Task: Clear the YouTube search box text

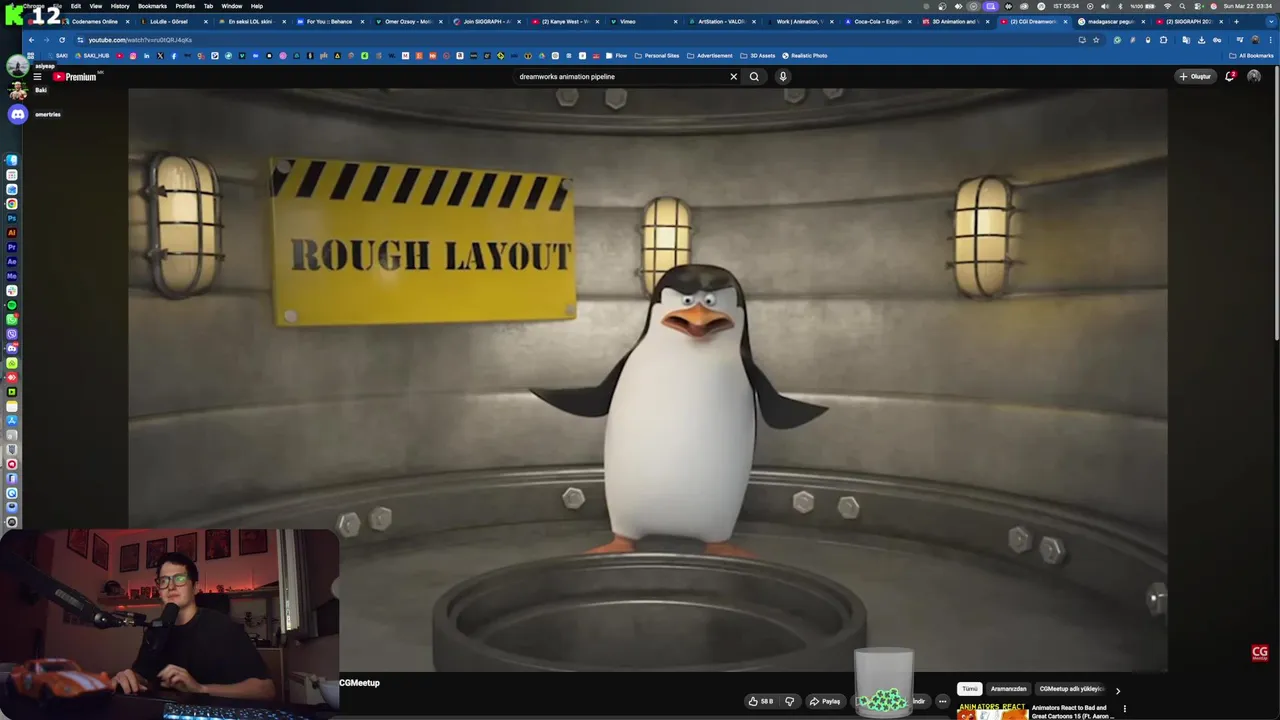Action: (733, 76)
